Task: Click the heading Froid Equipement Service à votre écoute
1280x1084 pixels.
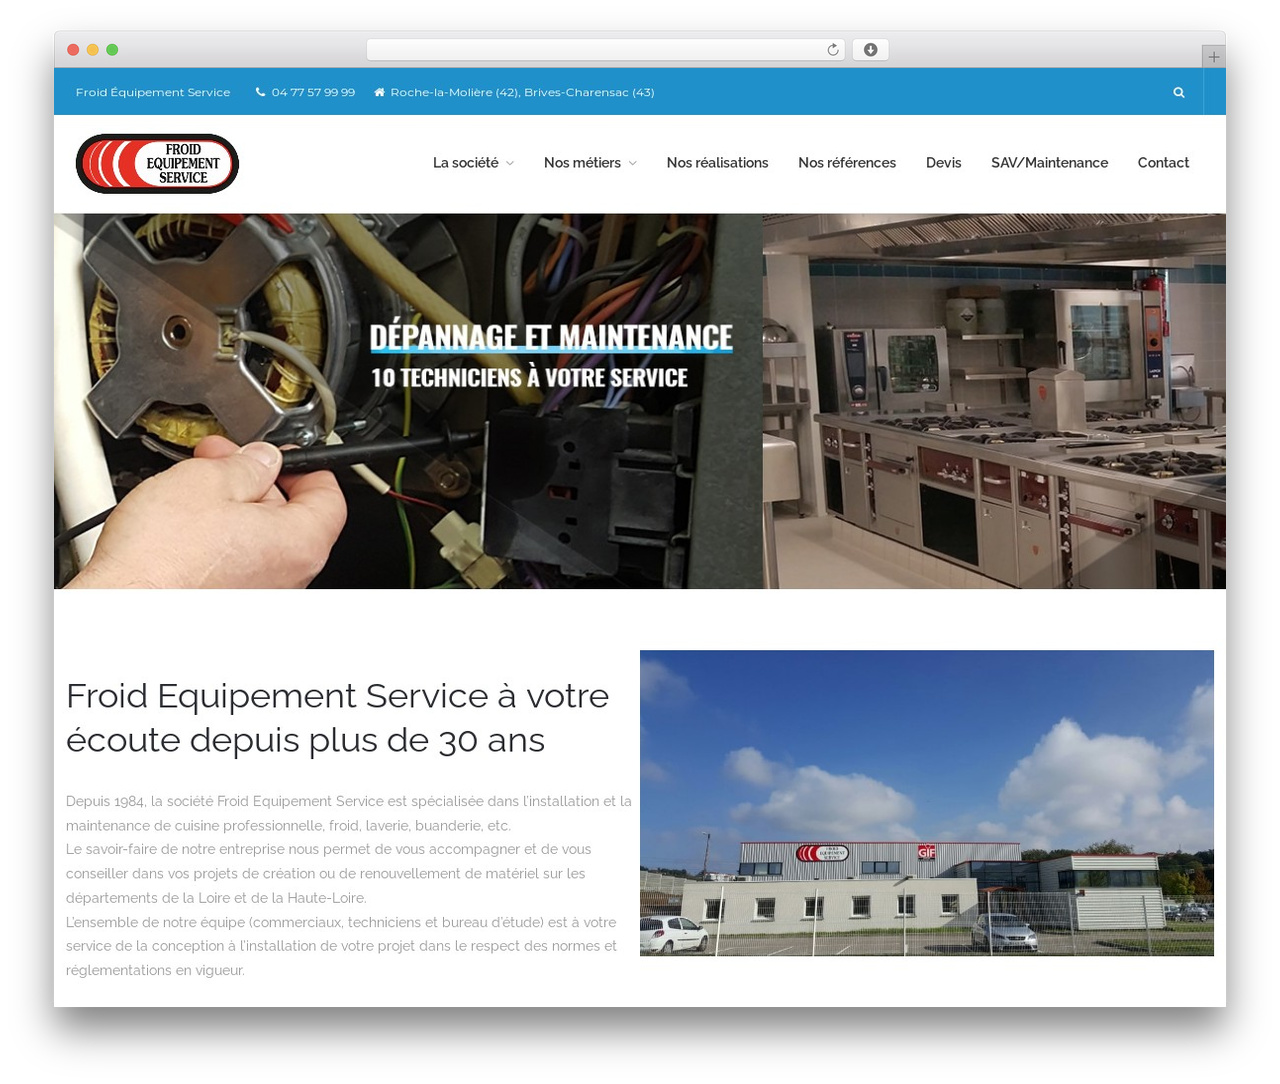Action: pyautogui.click(x=337, y=717)
